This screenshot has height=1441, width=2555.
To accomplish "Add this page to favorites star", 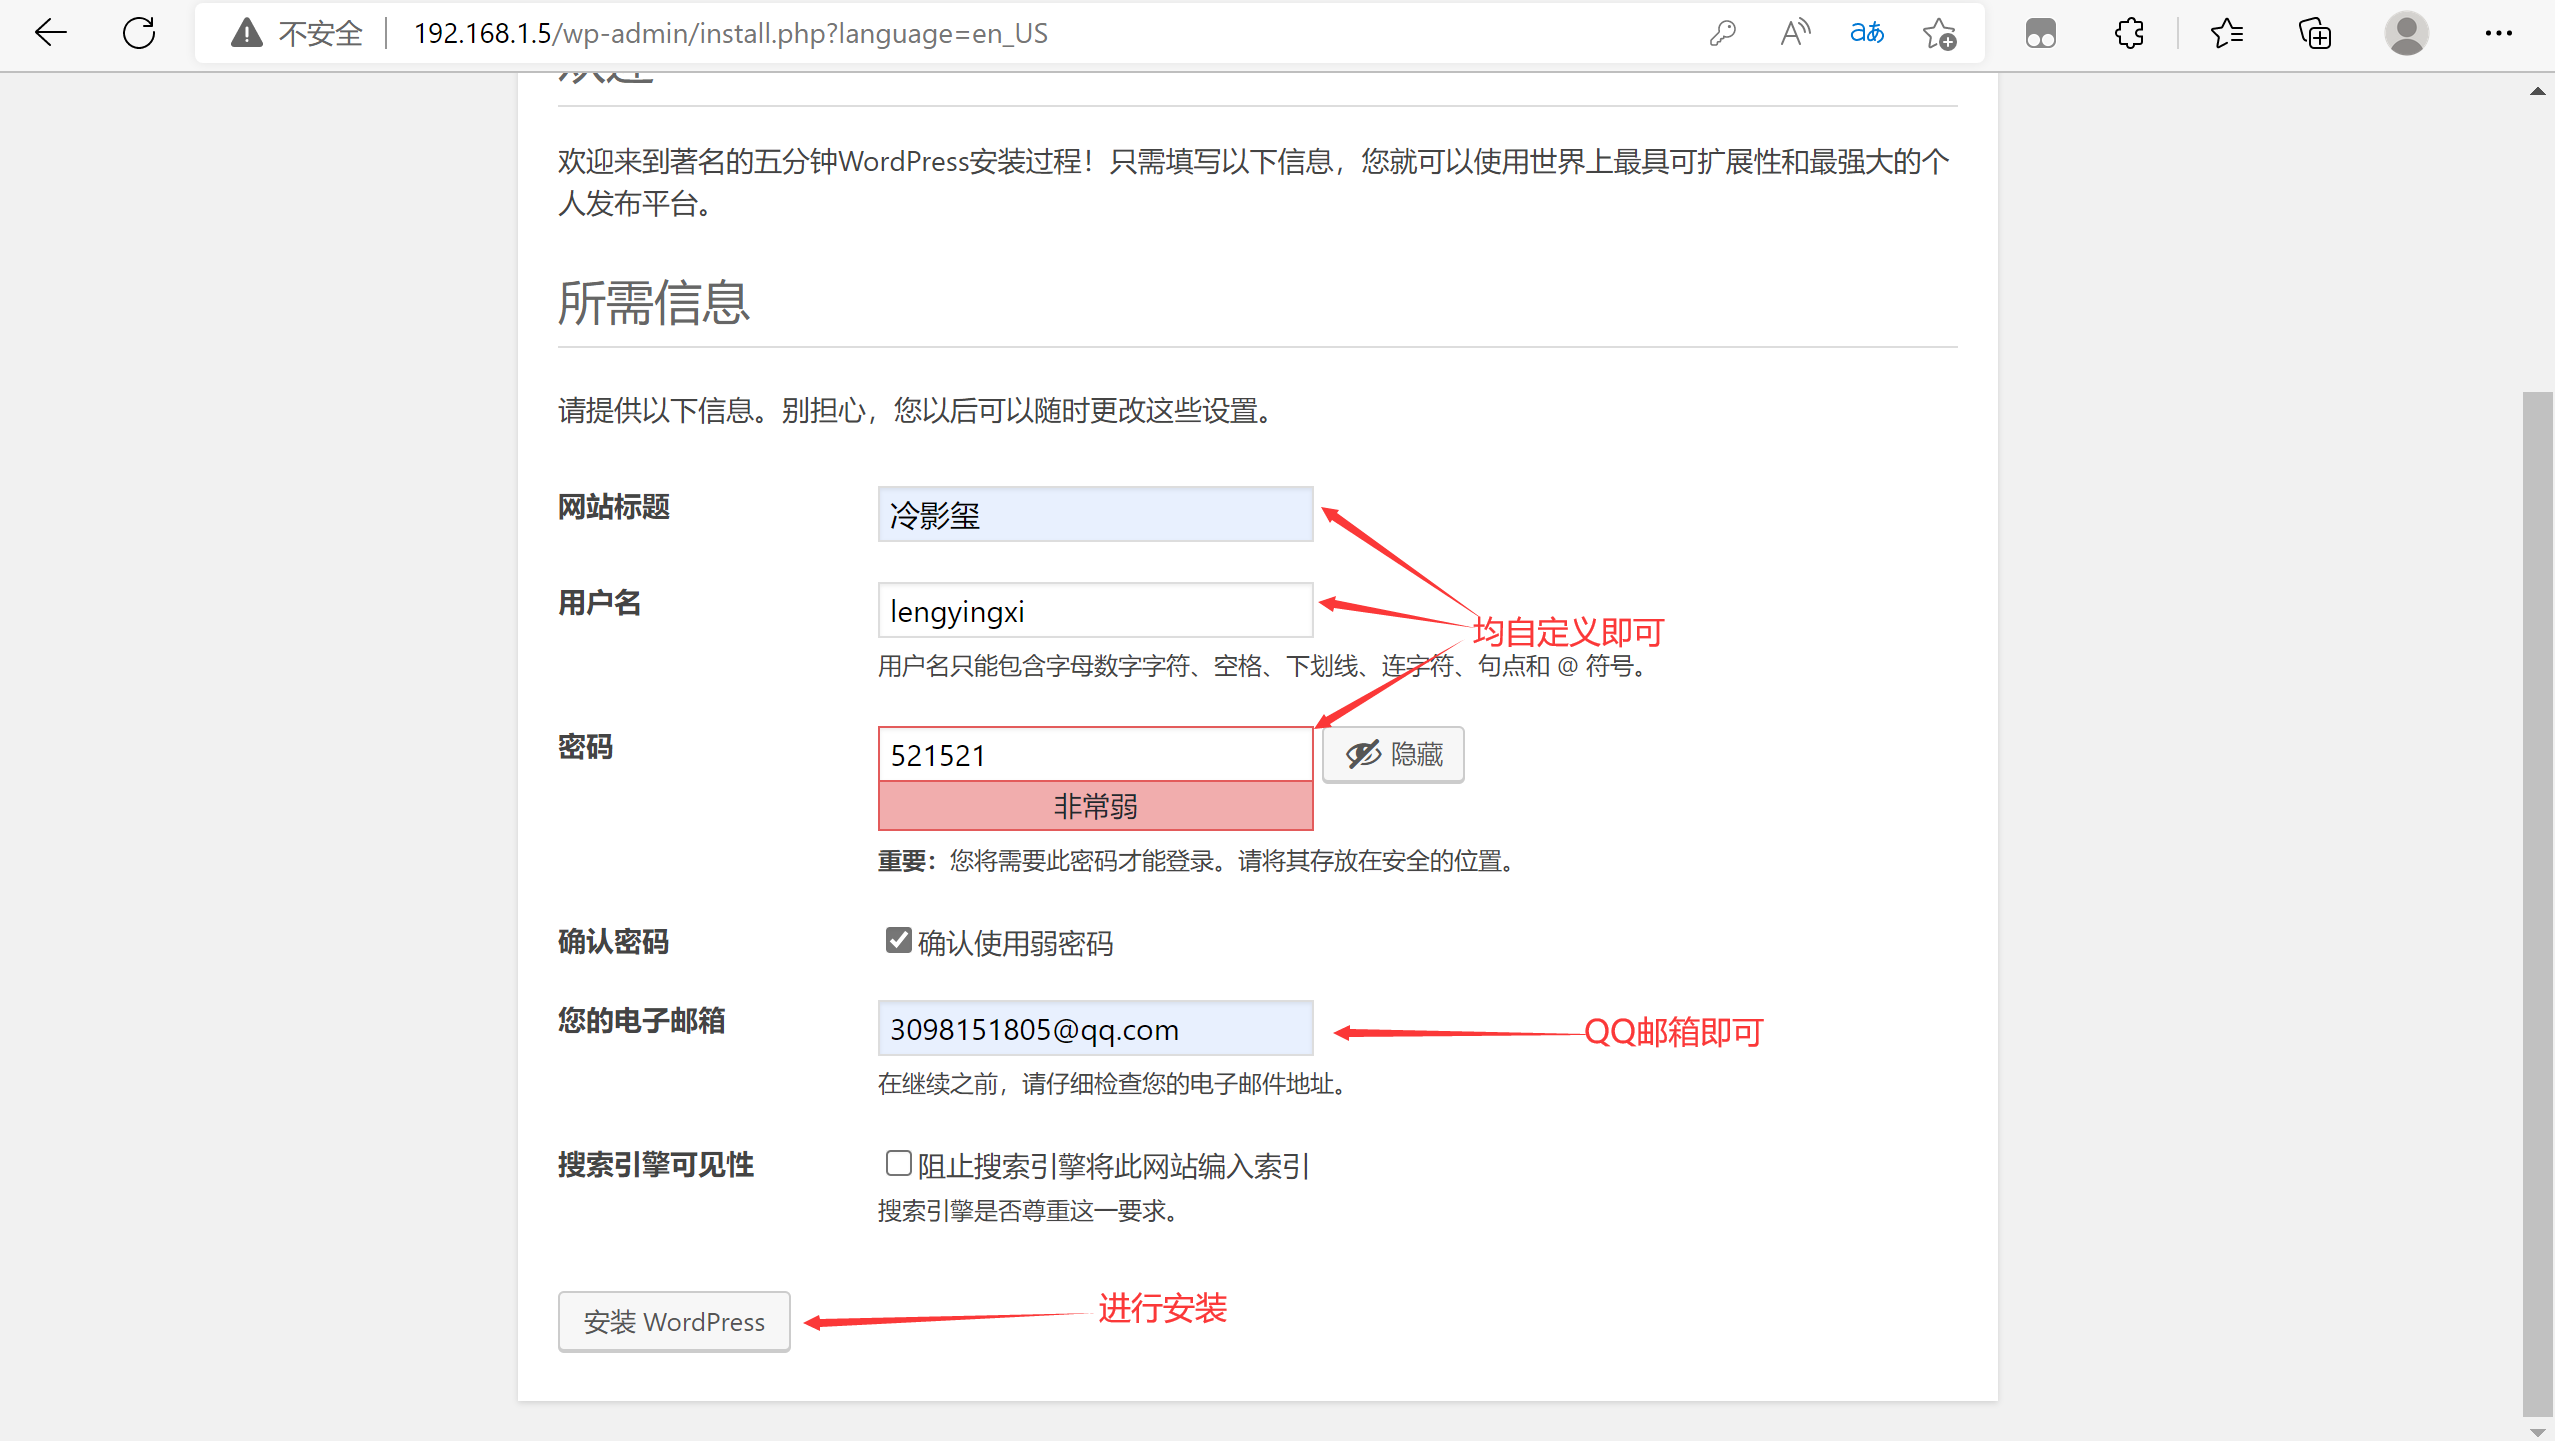I will tap(1940, 33).
